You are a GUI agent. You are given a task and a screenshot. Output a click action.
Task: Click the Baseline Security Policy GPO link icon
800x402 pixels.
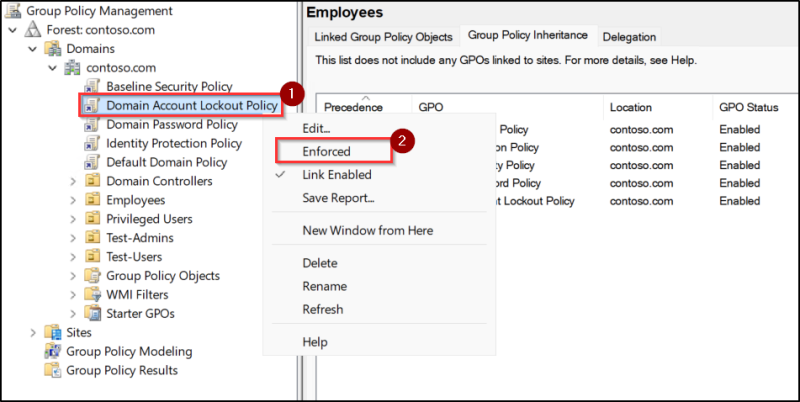[92, 87]
